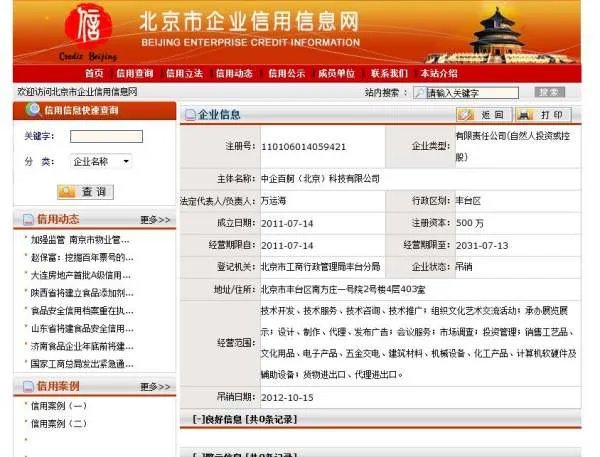Open news link 加强监管 南京市物业管…
The height and width of the screenshot is (457, 600).
[80, 240]
